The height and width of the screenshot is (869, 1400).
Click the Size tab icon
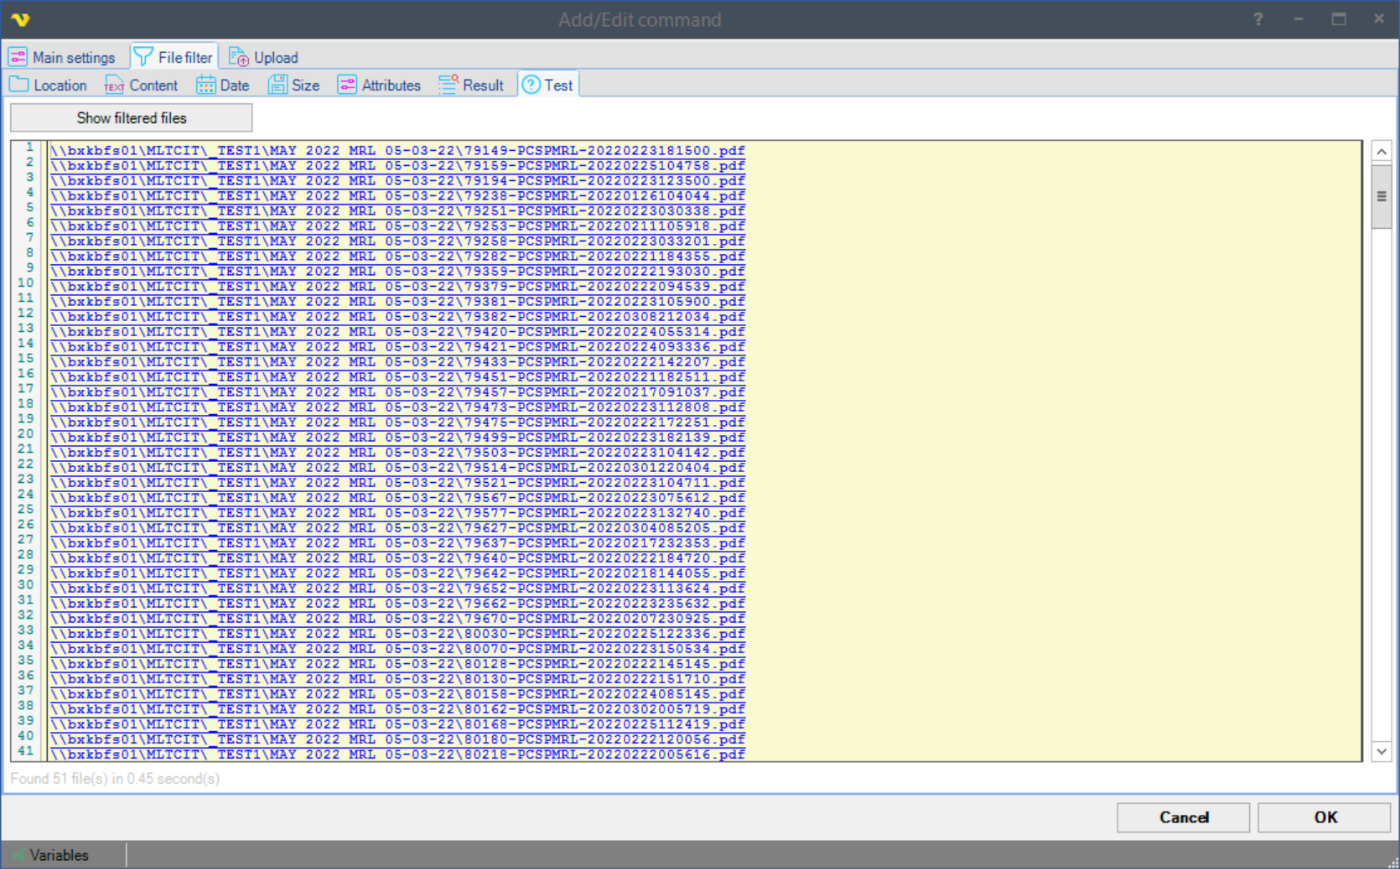[x=277, y=85]
